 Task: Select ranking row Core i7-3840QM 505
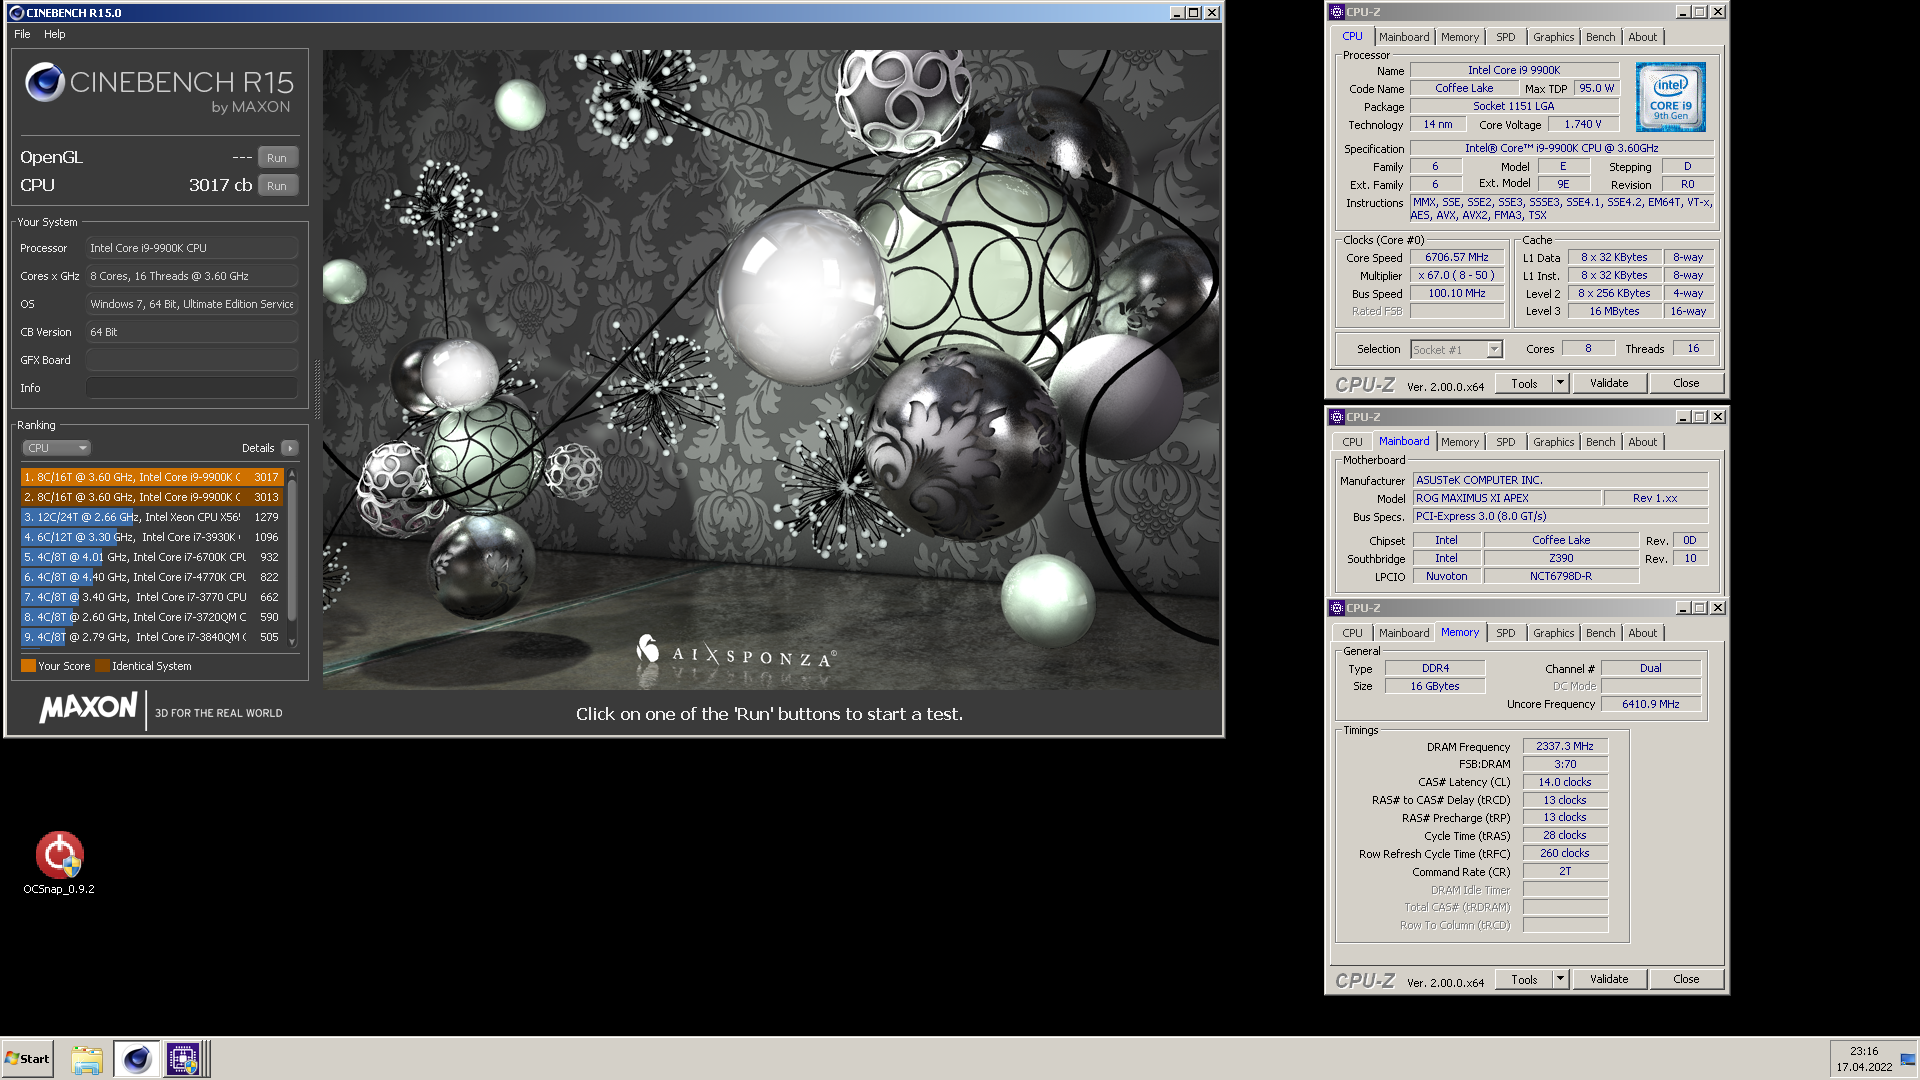coord(152,637)
